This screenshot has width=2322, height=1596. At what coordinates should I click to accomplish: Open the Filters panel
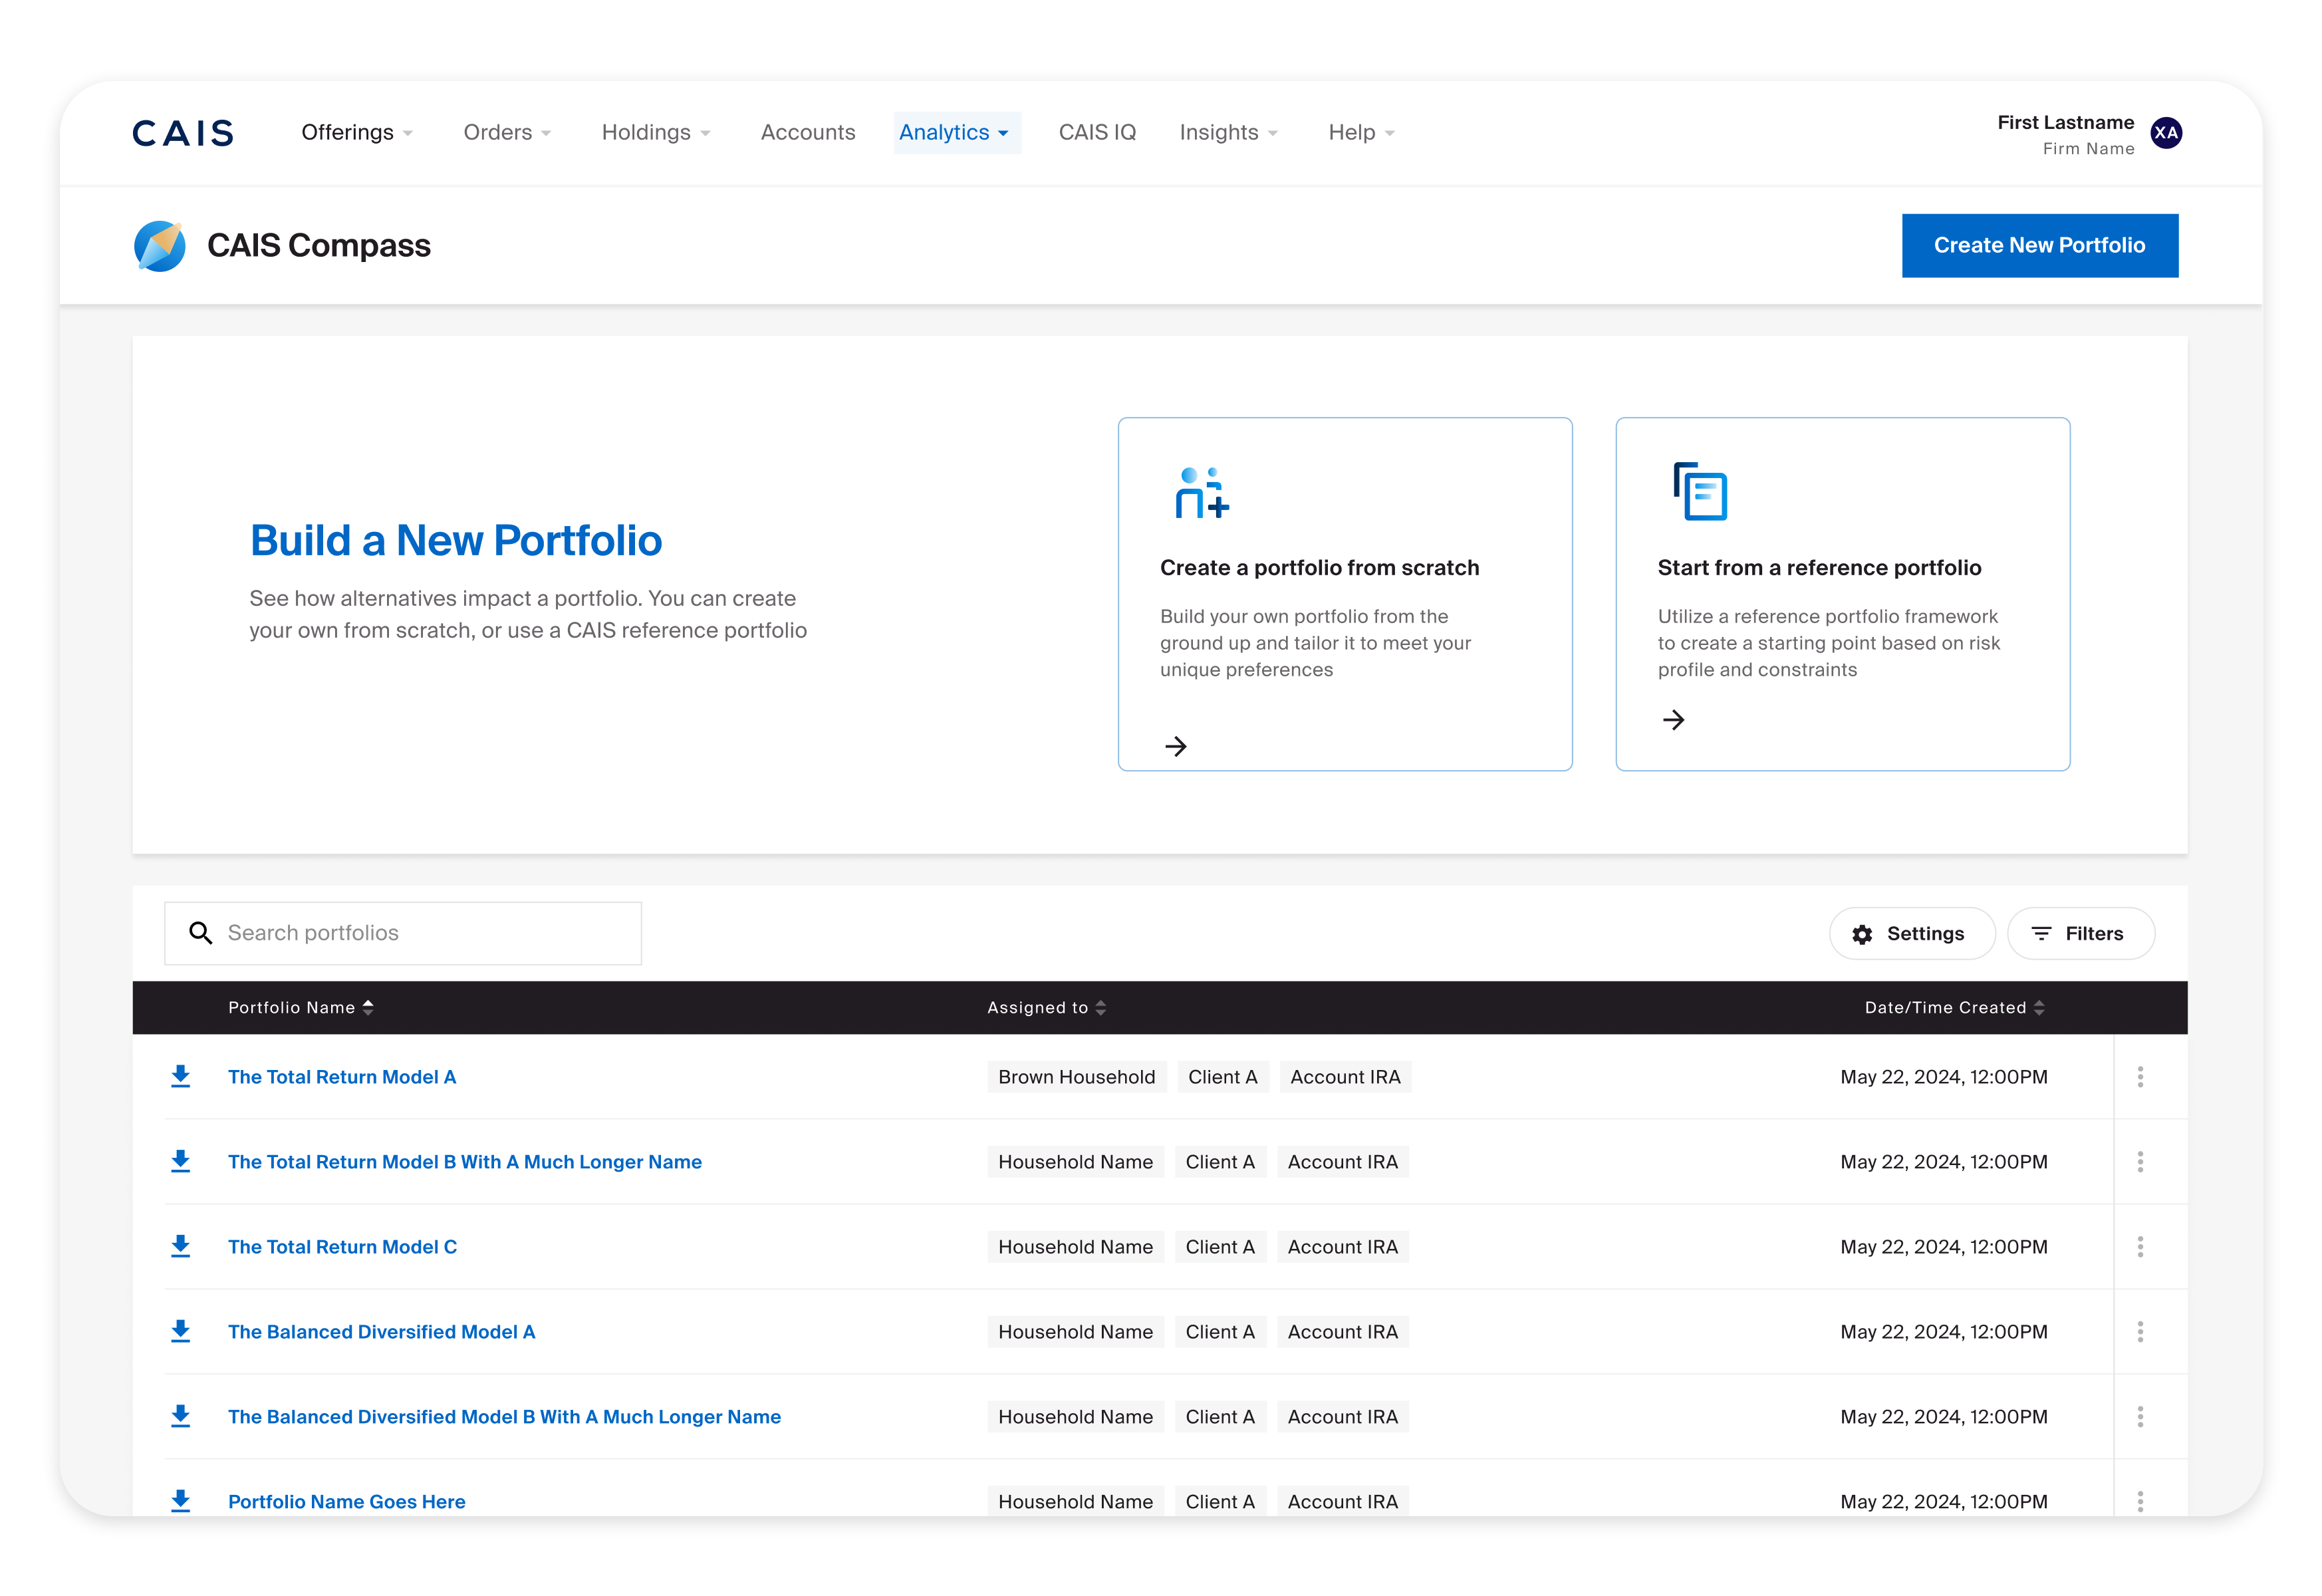point(2080,934)
